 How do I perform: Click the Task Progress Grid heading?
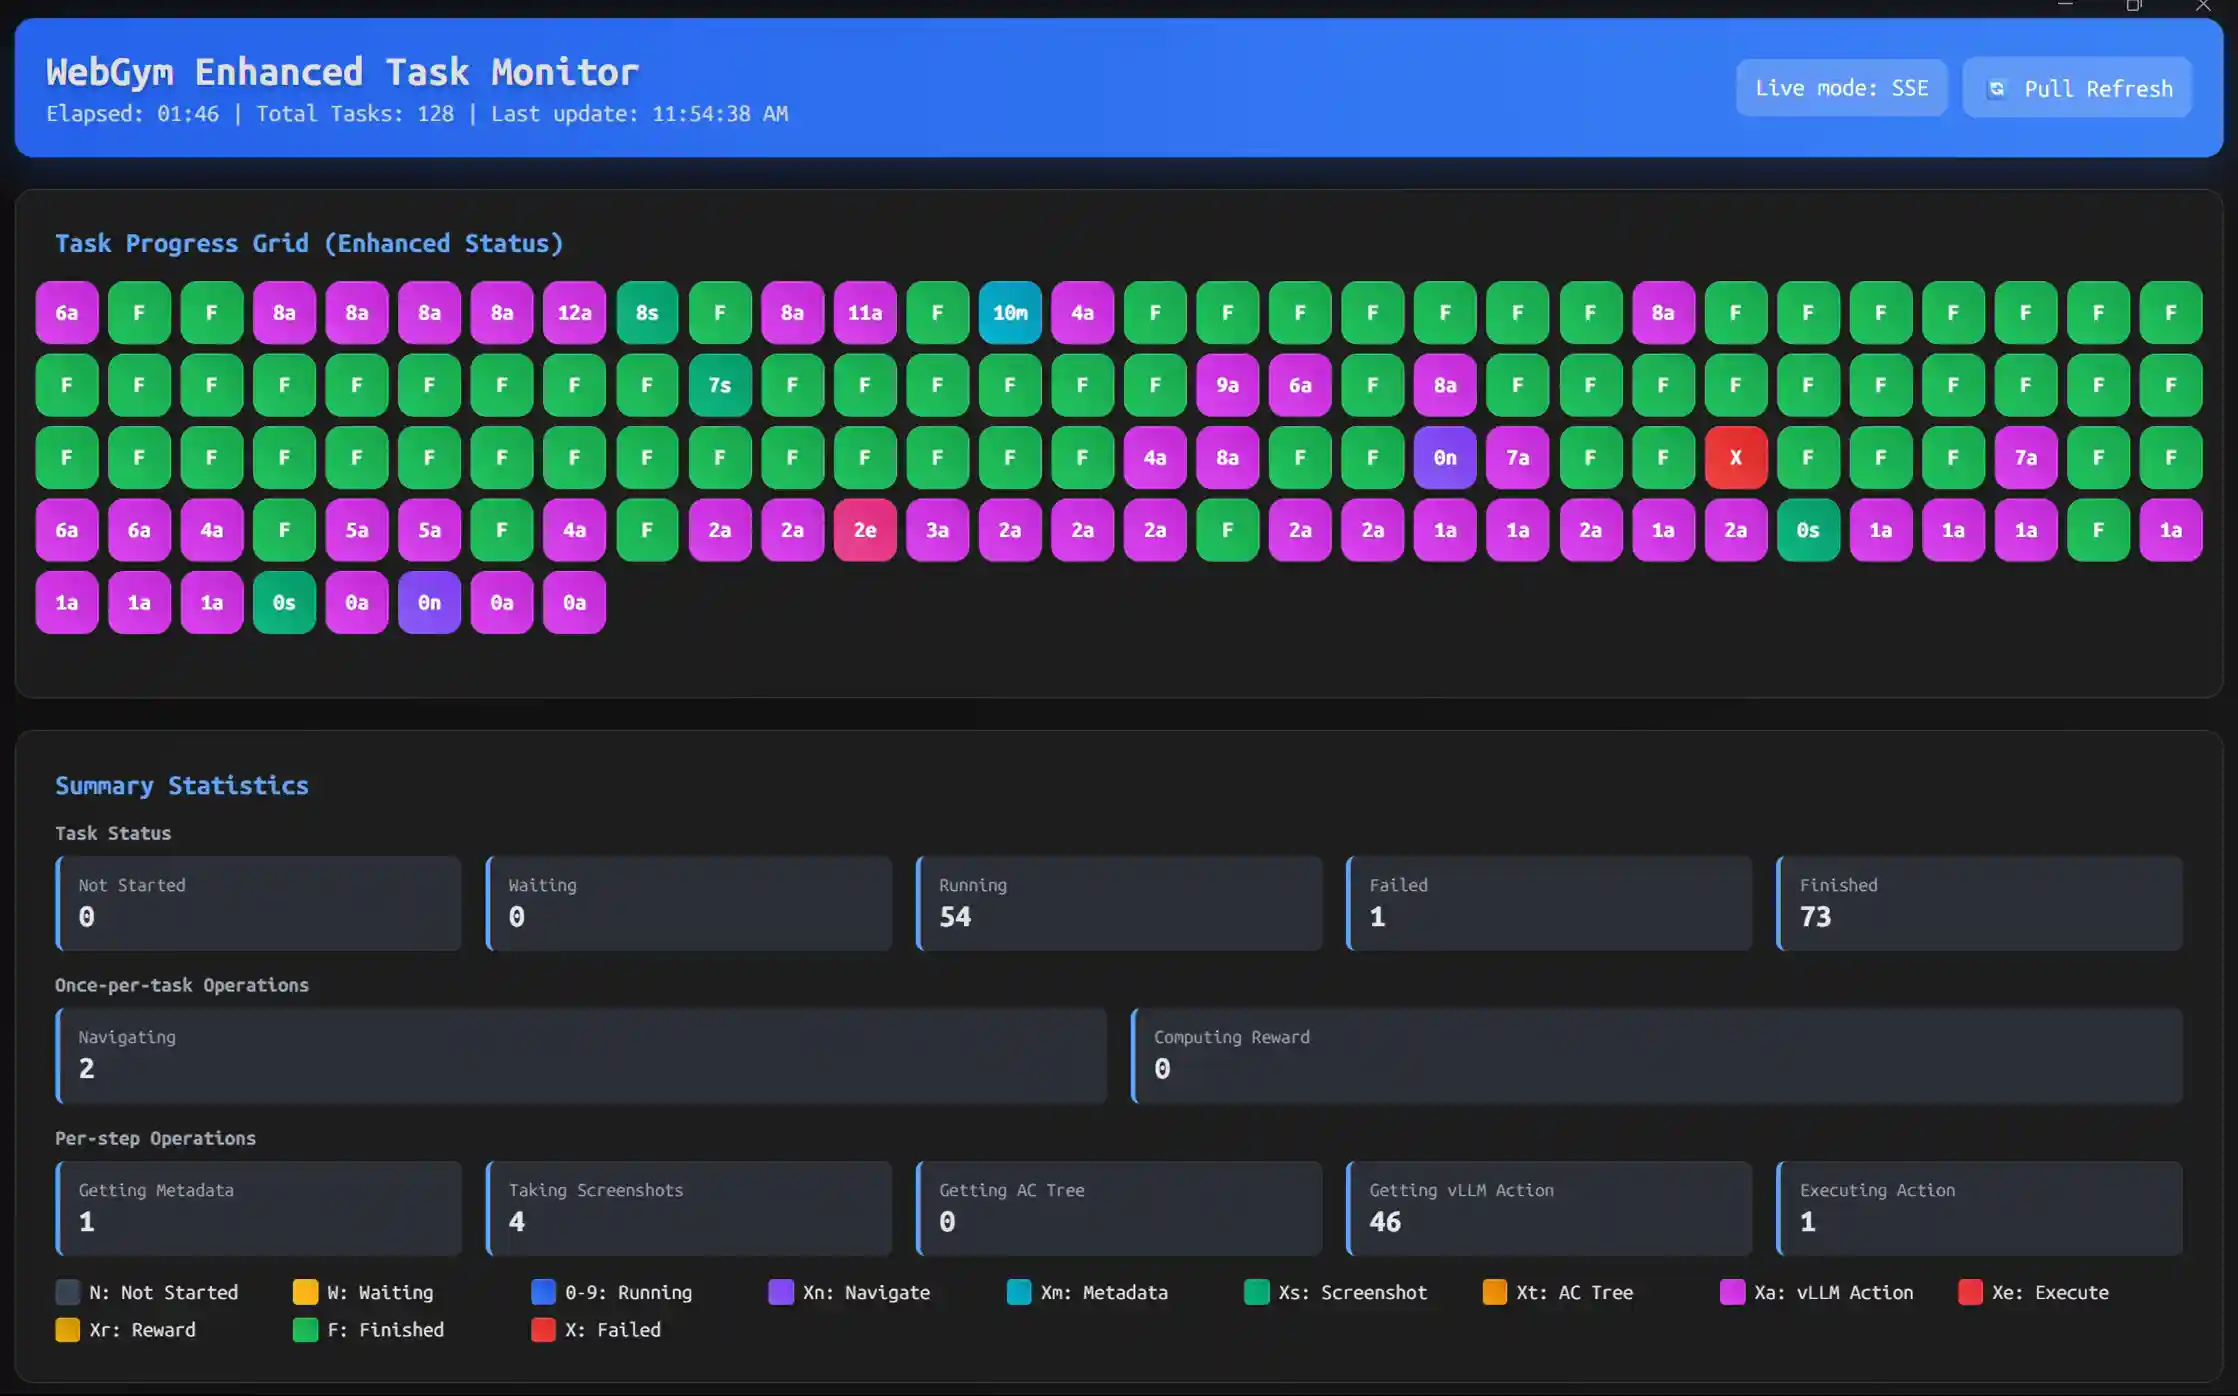coord(310,243)
